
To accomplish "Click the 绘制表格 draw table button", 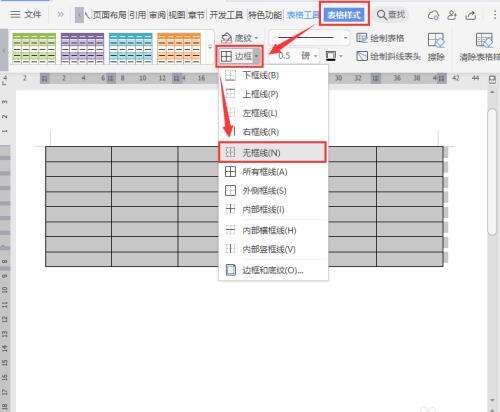I will tap(380, 38).
